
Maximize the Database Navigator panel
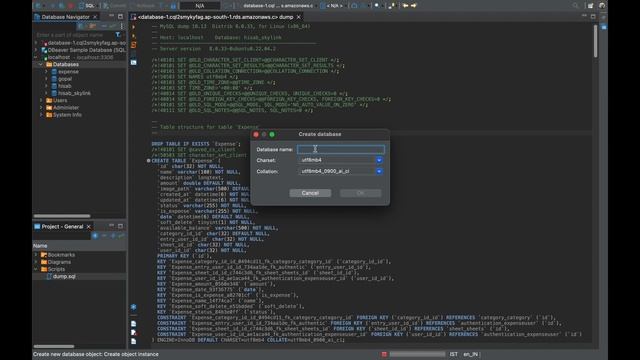point(120,16)
